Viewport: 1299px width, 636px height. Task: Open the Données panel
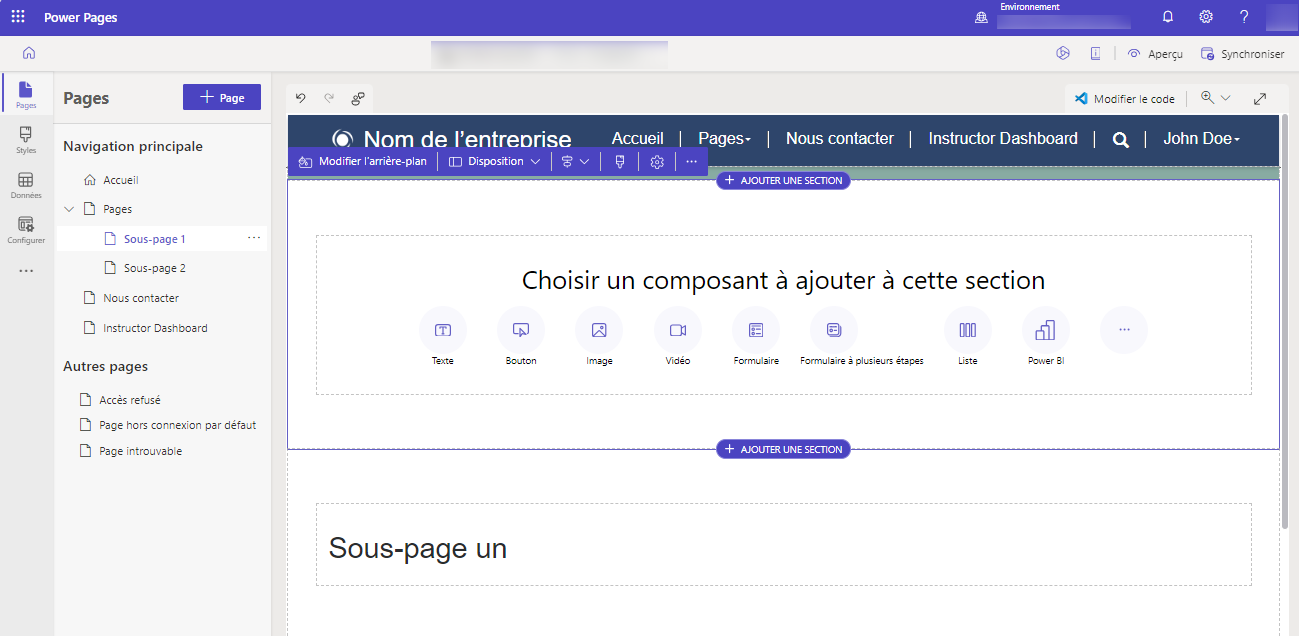[26, 185]
